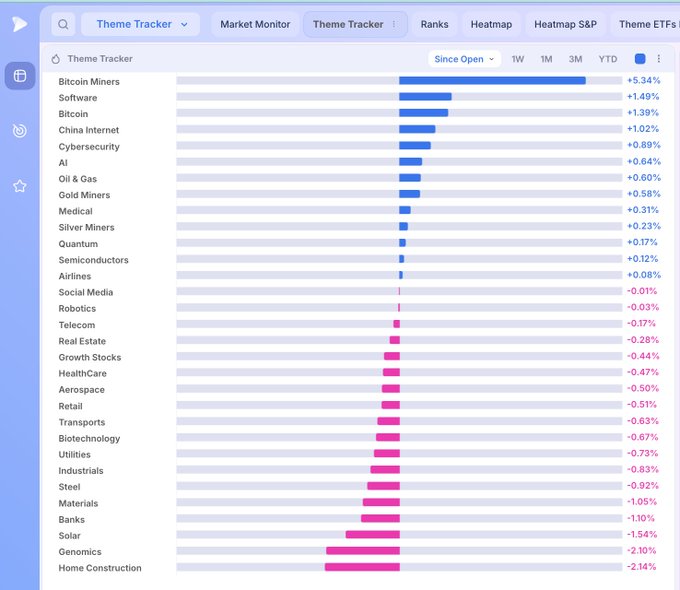Image resolution: width=680 pixels, height=590 pixels.
Task: Select the YTD timeframe
Action: (x=608, y=59)
